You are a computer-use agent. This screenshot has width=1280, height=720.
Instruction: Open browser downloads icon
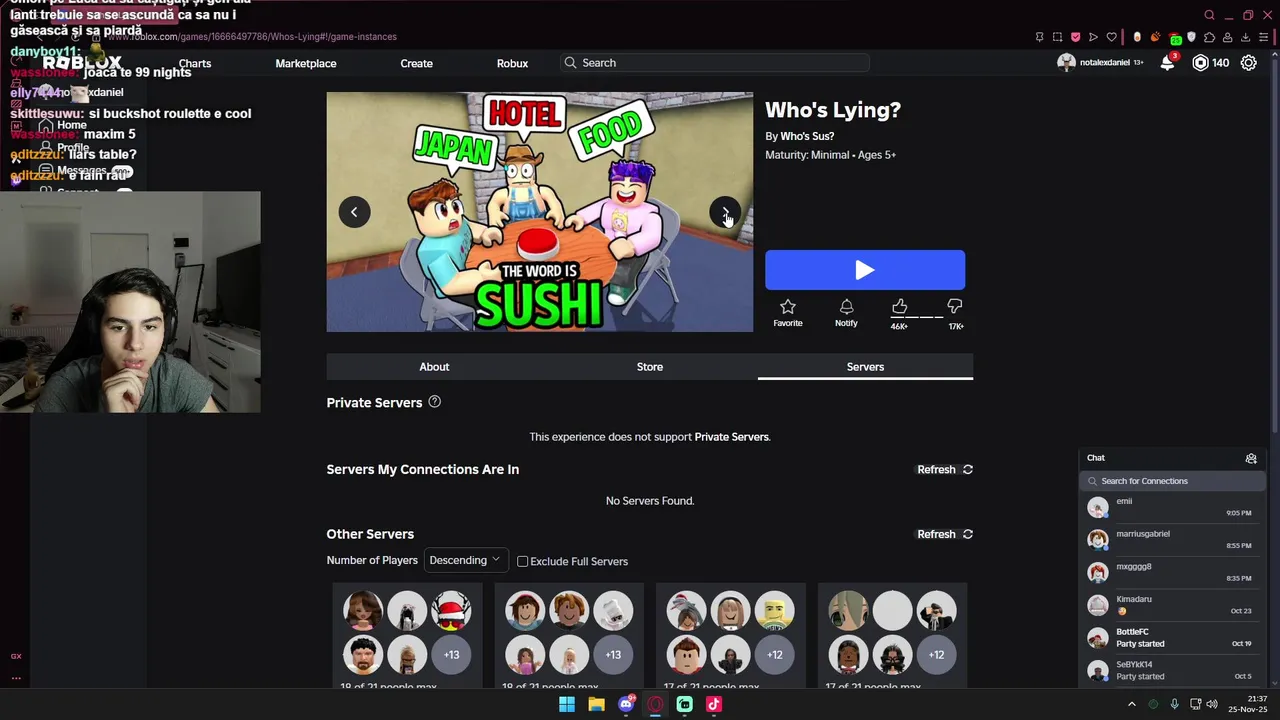point(1245,37)
